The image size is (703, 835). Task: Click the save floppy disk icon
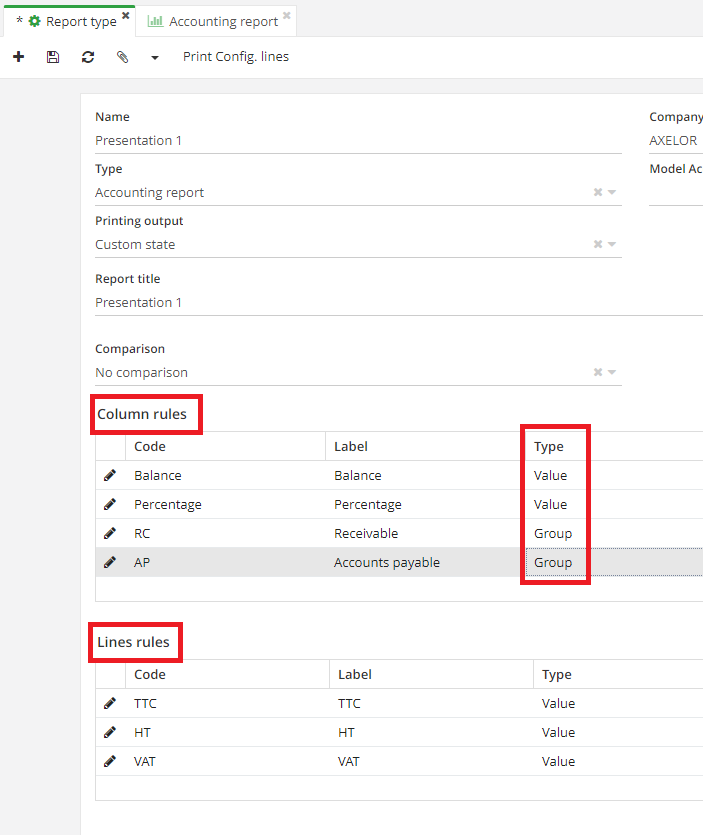[x=53, y=58]
